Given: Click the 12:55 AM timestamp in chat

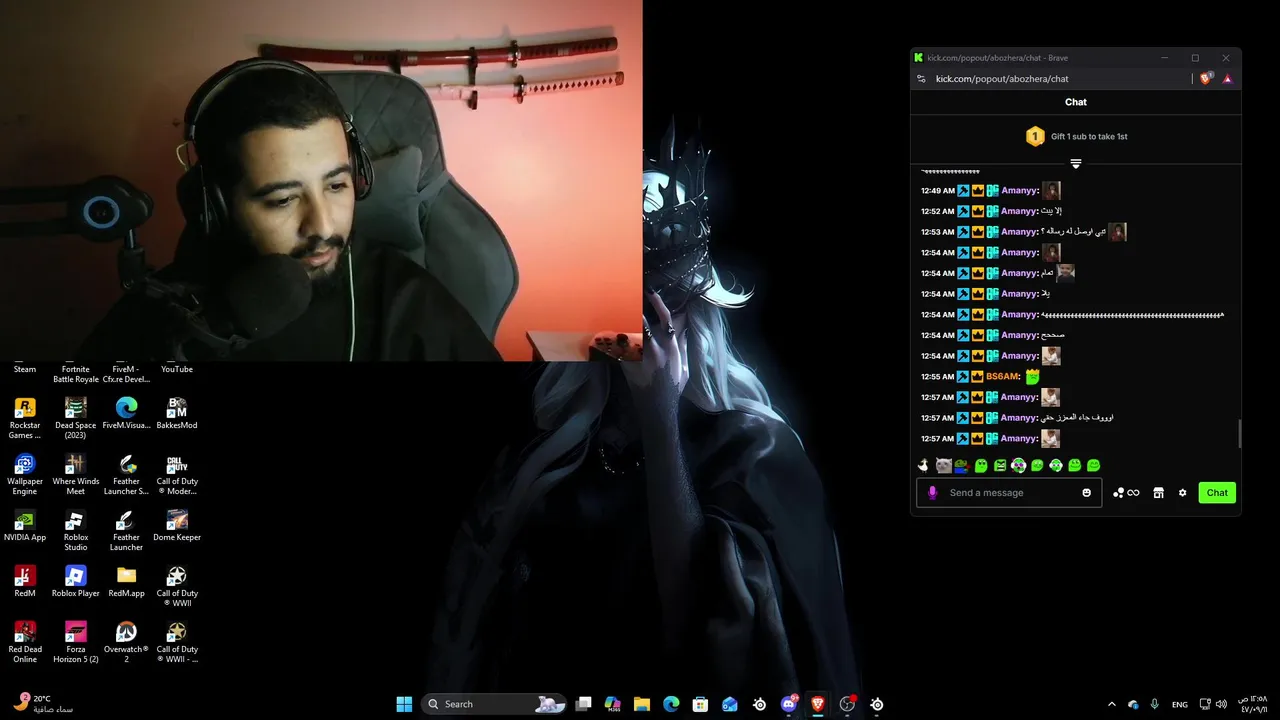Looking at the screenshot, I should tap(937, 376).
